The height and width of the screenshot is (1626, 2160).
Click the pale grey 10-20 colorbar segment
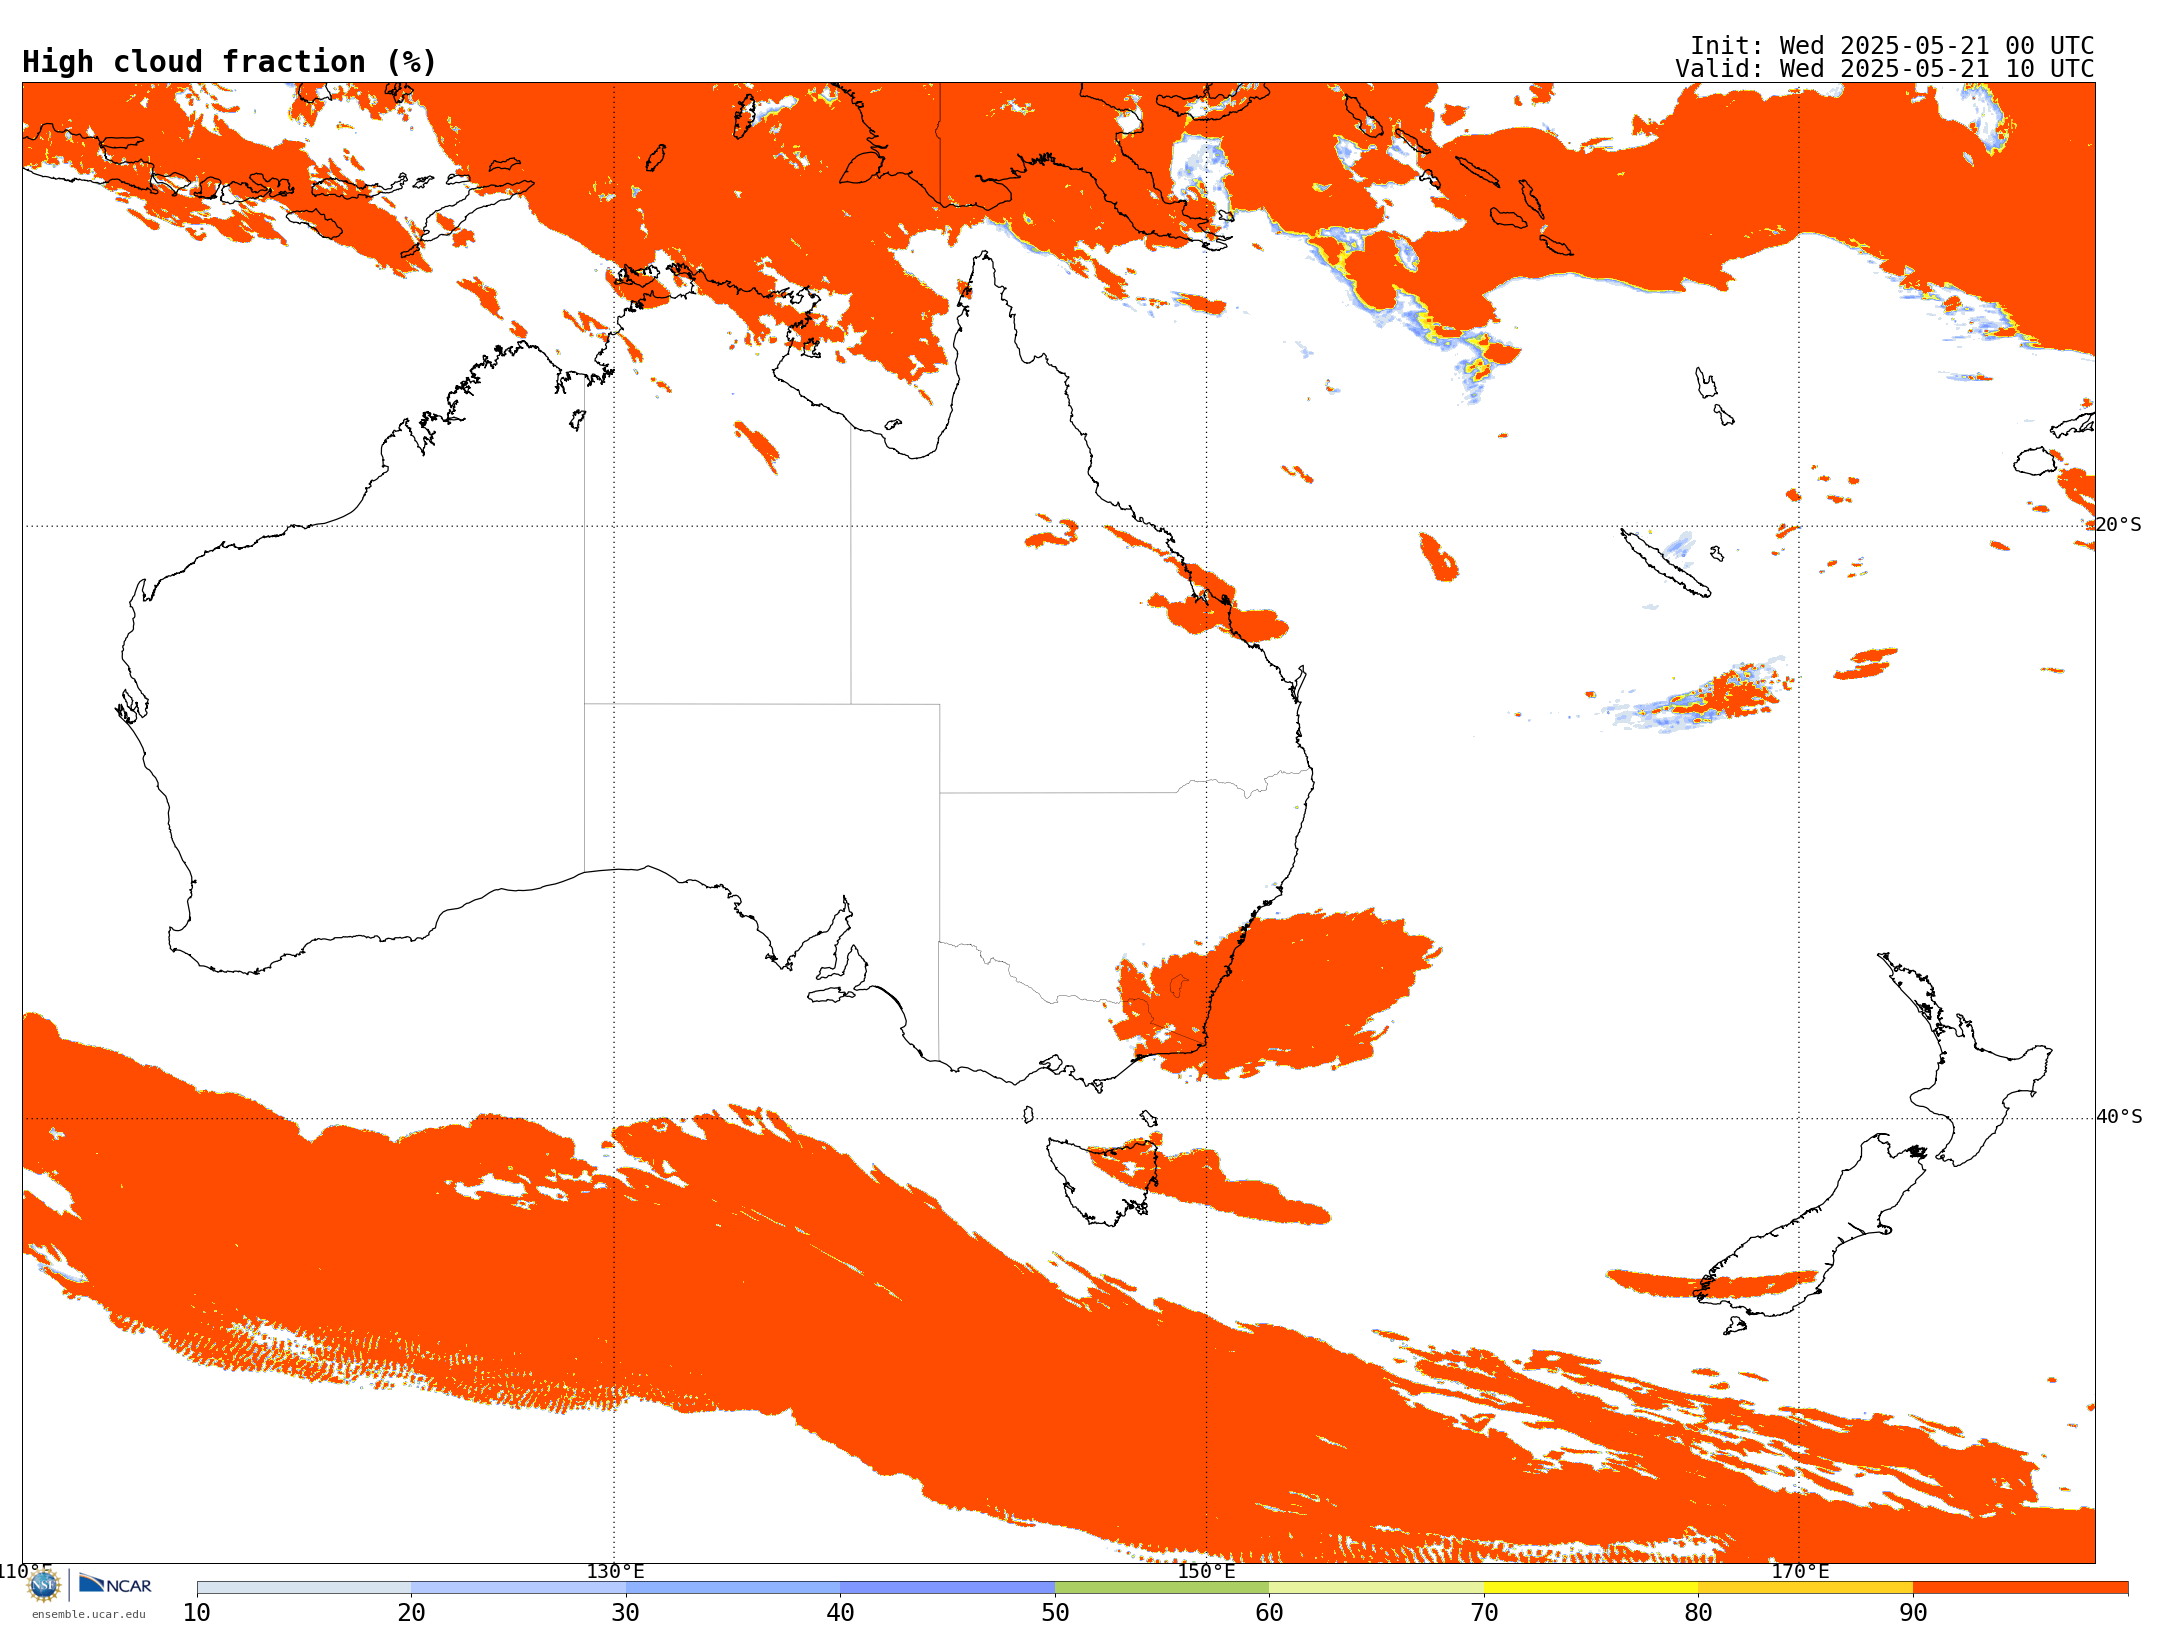pyautogui.click(x=304, y=1588)
